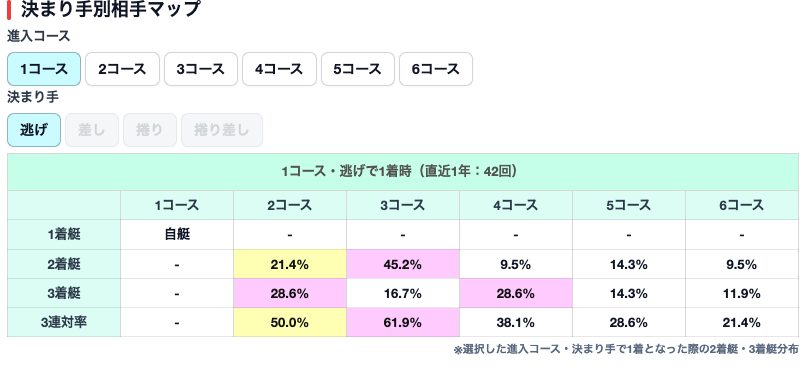The width and height of the screenshot is (807, 371).
Task: Select the 3コース entry course button
Action: coord(201,69)
